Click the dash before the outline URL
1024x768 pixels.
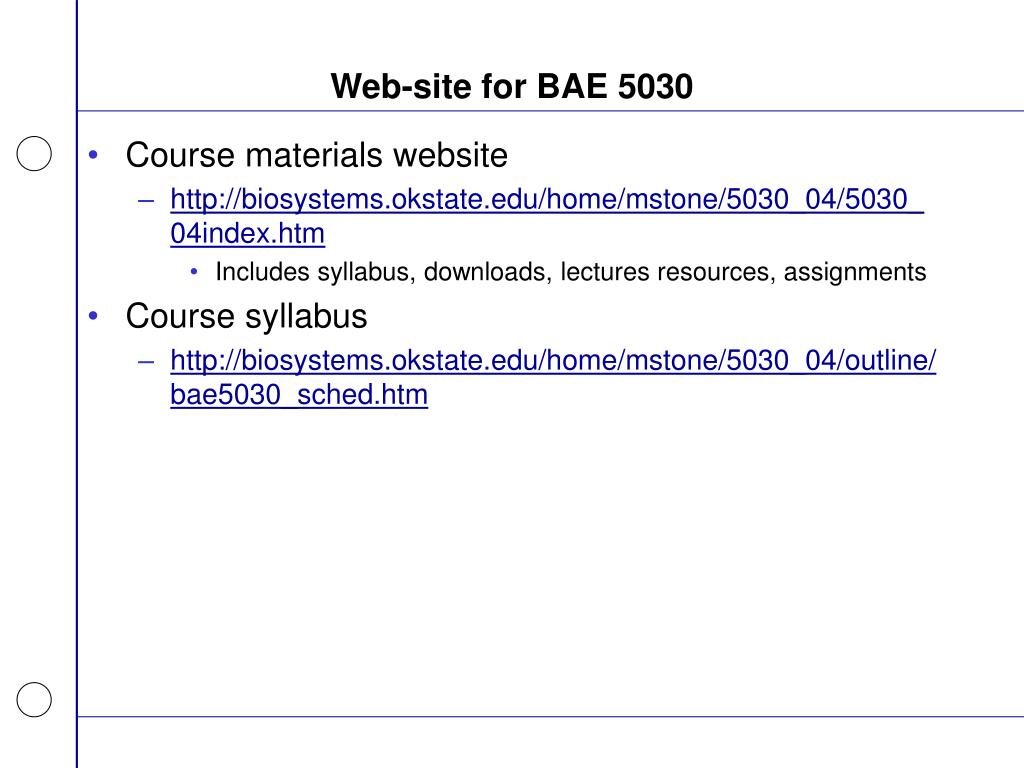[x=146, y=361]
